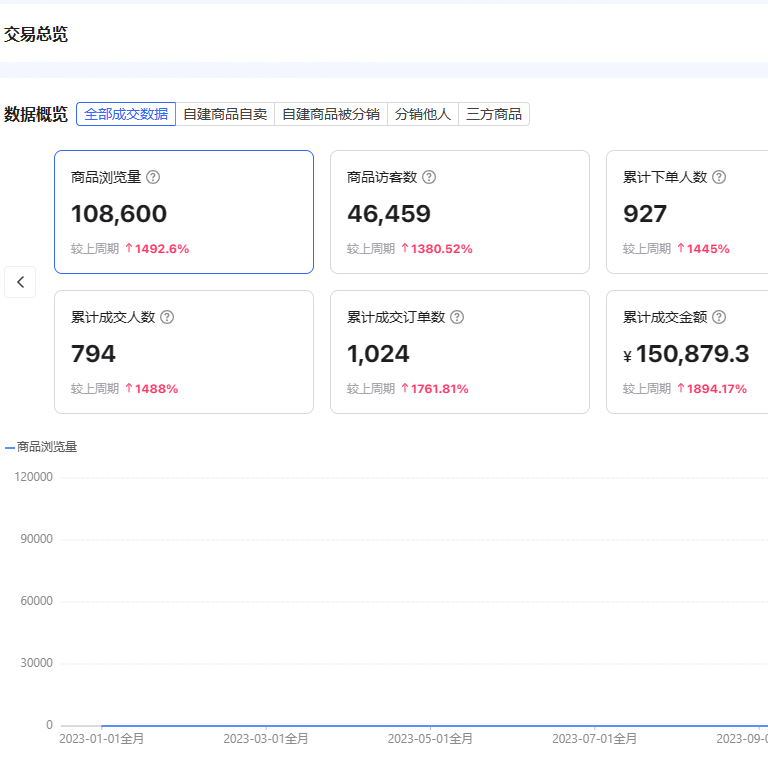Show help for 累计成交订单数 metric
Viewport: 768px width, 768px height.
457,317
